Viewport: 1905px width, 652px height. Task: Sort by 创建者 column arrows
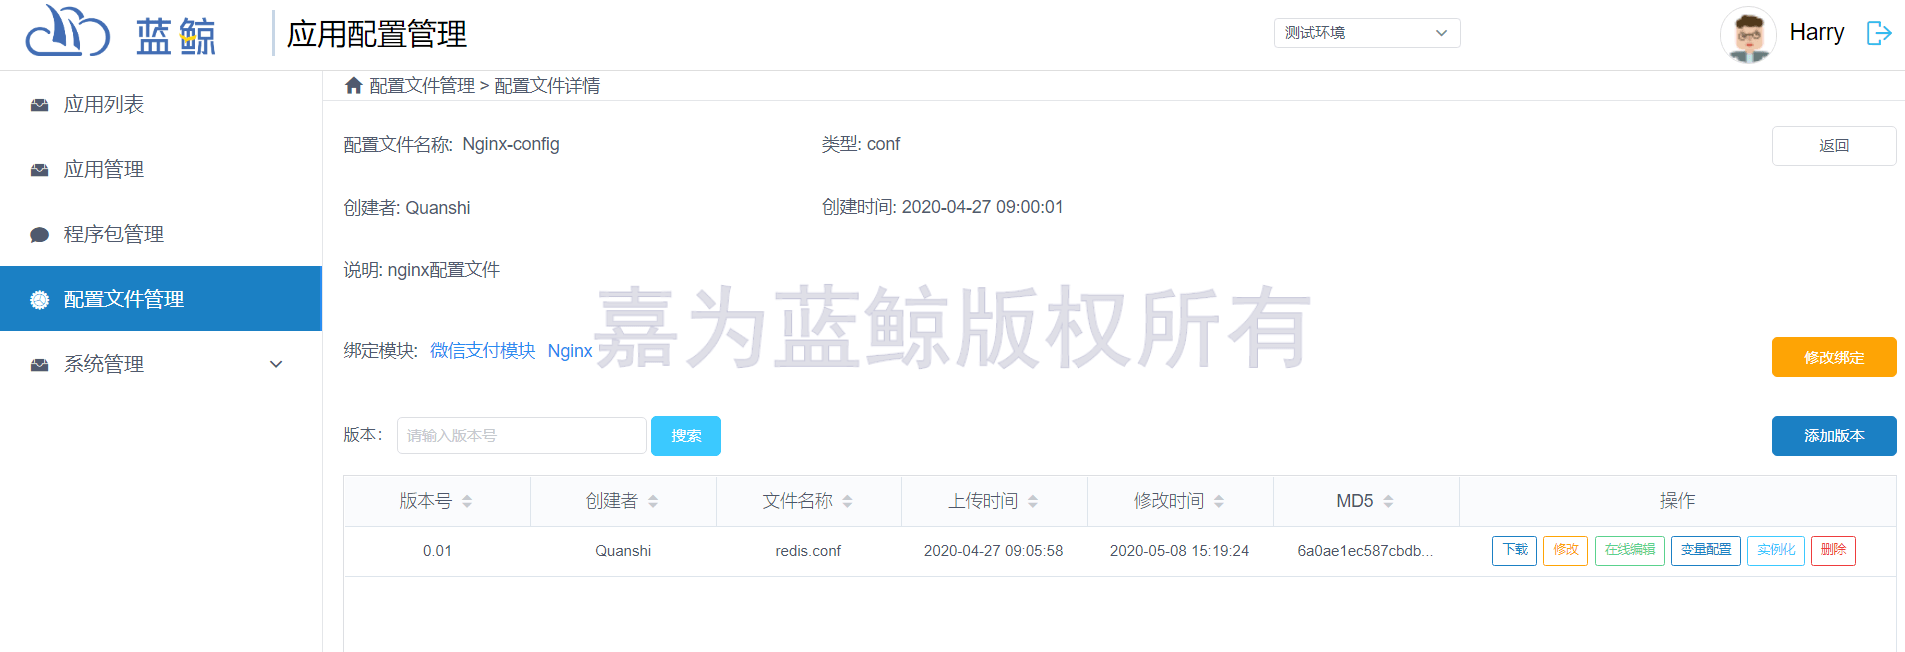click(x=653, y=501)
